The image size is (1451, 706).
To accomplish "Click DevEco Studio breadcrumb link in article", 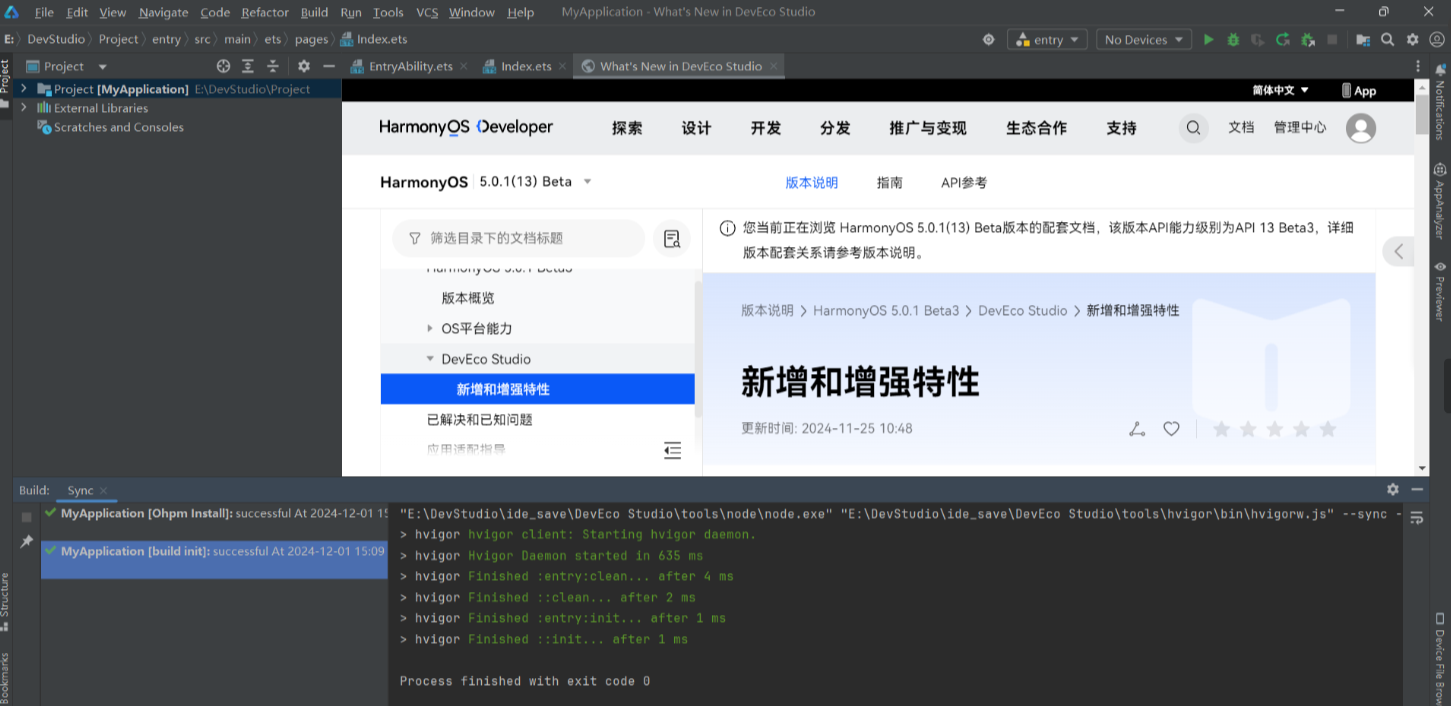I will (1023, 311).
